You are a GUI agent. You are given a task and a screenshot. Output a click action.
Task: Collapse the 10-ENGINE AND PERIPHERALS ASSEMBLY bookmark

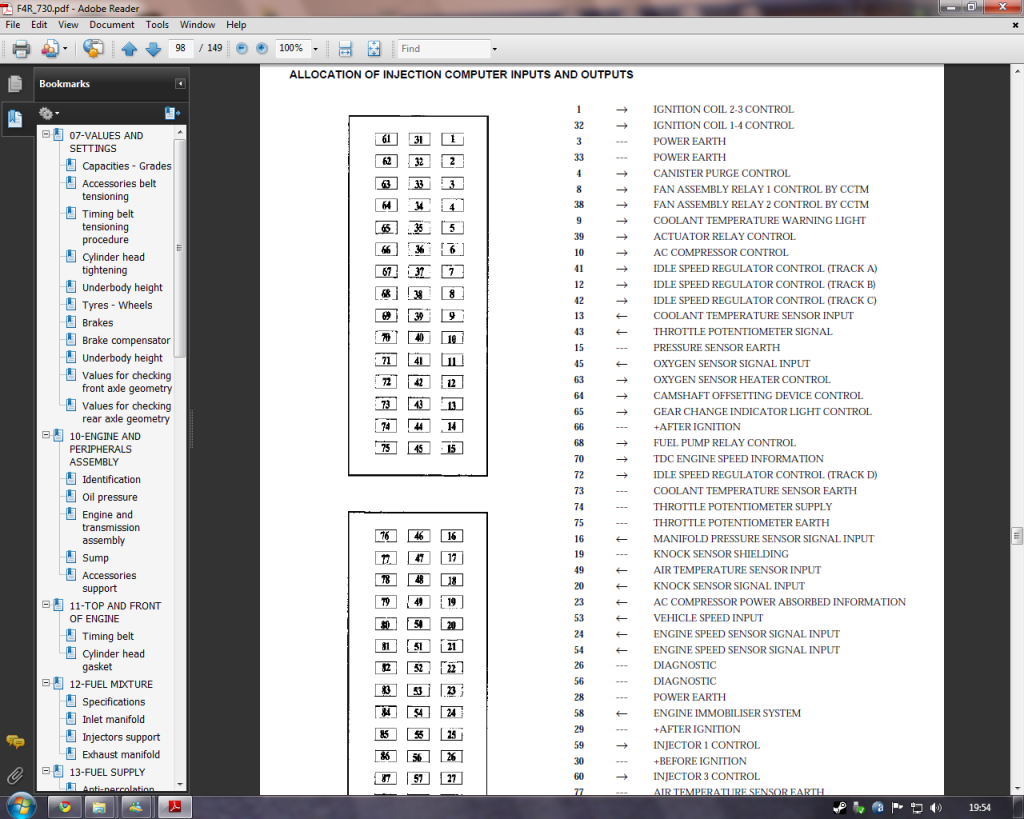tap(46, 435)
